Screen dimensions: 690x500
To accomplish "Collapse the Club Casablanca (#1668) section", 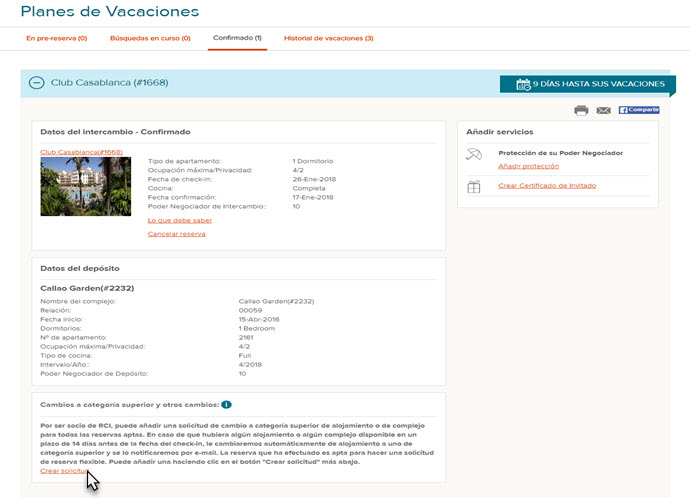I will [37, 83].
